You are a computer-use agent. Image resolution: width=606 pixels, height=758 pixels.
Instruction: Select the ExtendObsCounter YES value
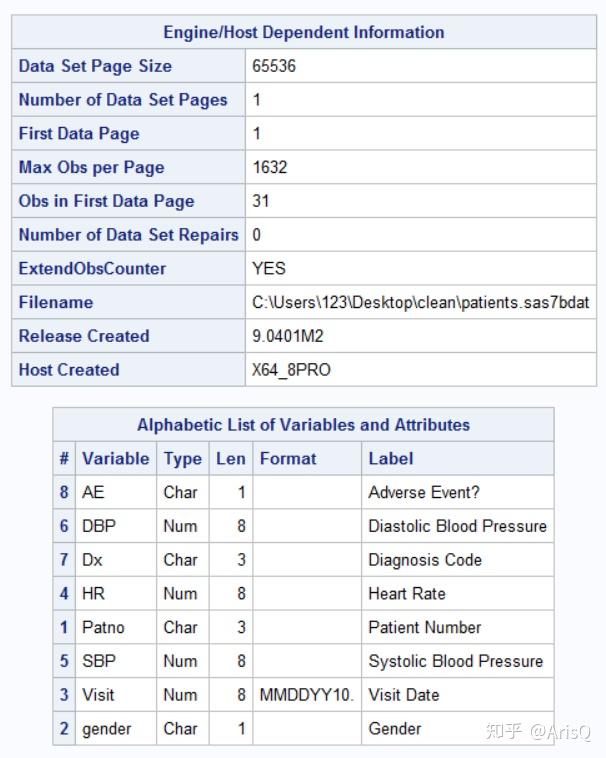tap(269, 268)
